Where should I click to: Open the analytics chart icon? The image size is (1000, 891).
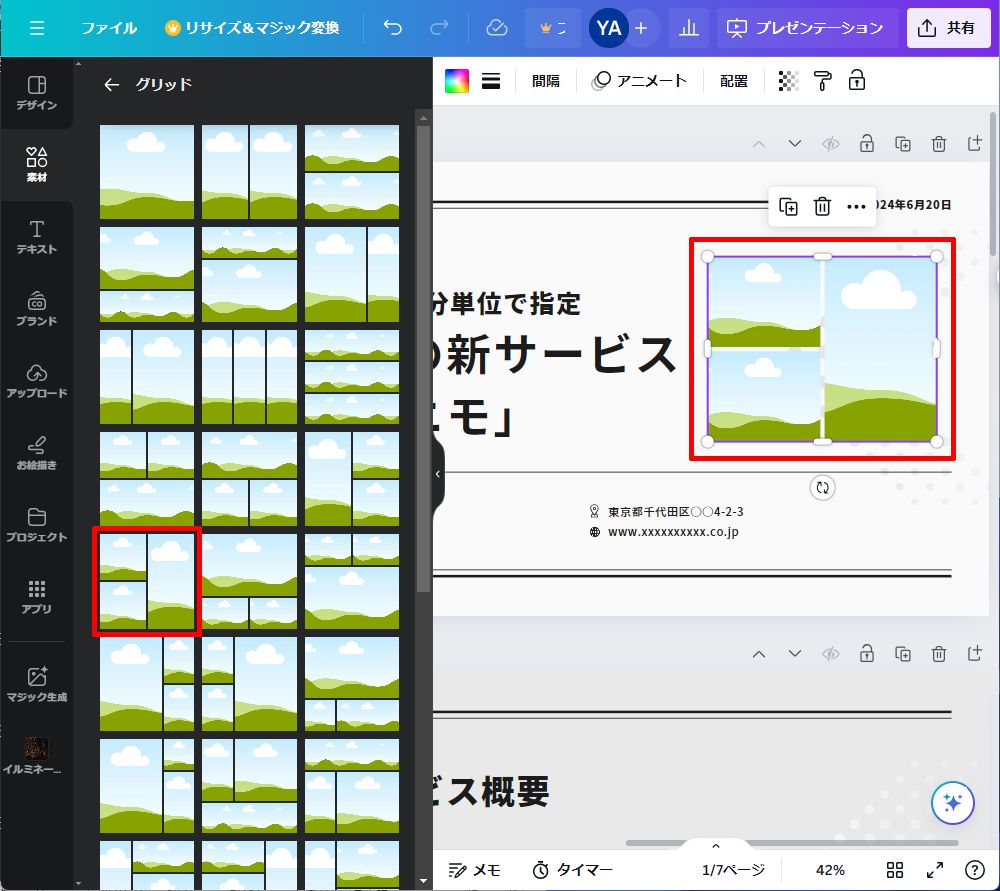coord(689,28)
